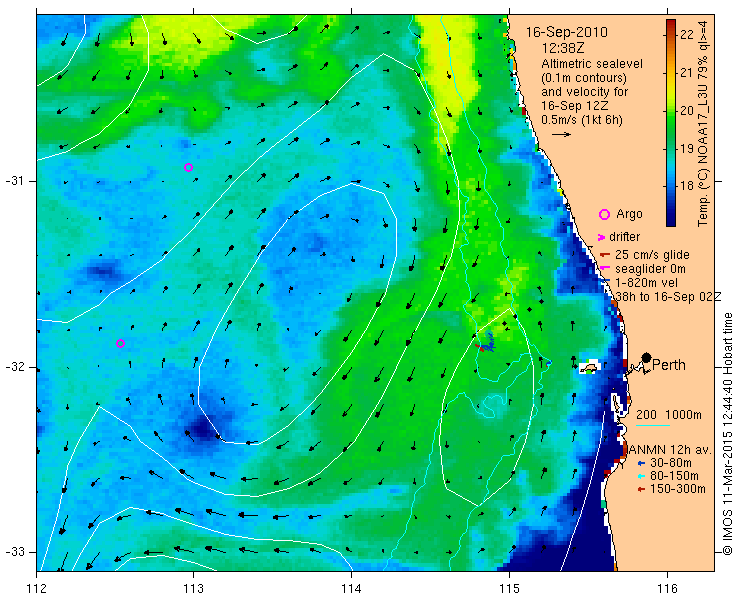The image size is (740, 600).
Task: Click the magenta Argo float circle near -31 latitude
Action: (x=188, y=168)
